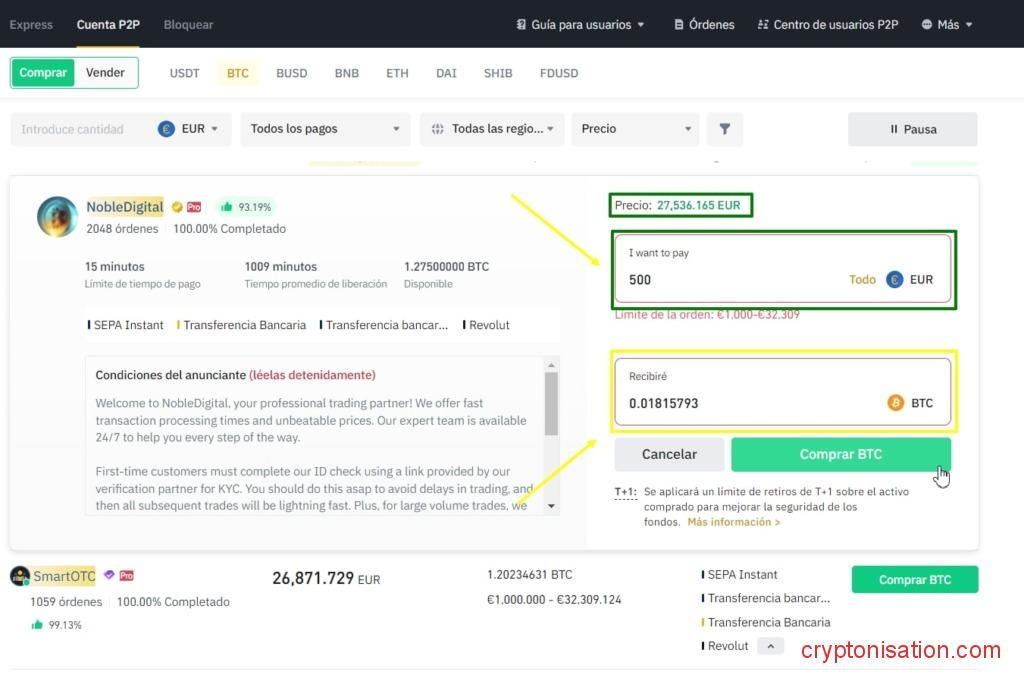This screenshot has width=1024, height=678.
Task: Click the Centro de usuarios P2P icon
Action: click(763, 25)
